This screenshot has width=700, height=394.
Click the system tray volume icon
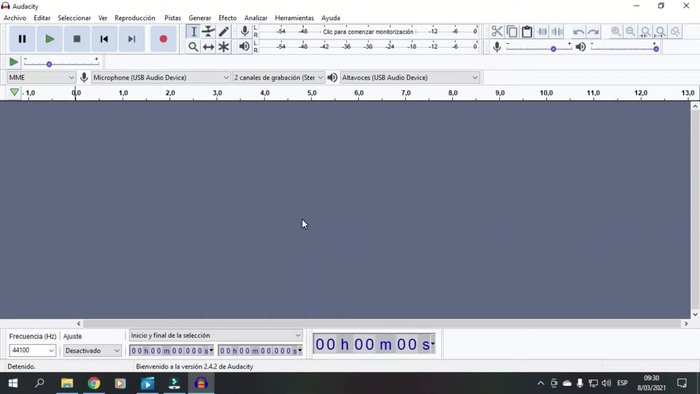tap(606, 383)
